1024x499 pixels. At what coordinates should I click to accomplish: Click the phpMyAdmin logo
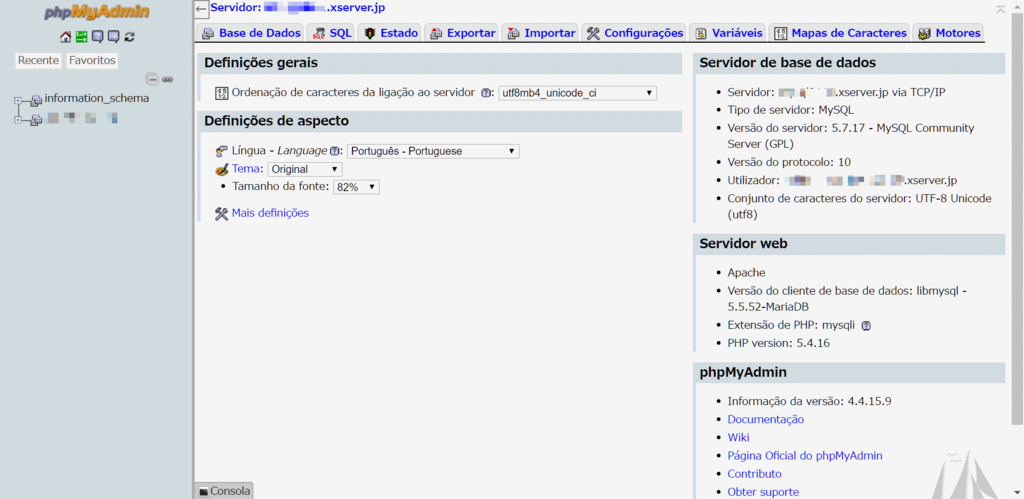click(97, 12)
